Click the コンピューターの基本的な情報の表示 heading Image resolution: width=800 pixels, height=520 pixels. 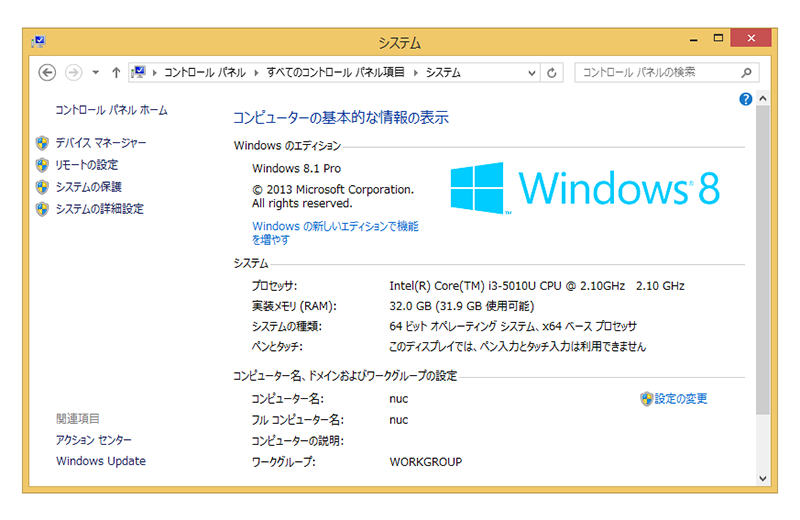point(341,118)
